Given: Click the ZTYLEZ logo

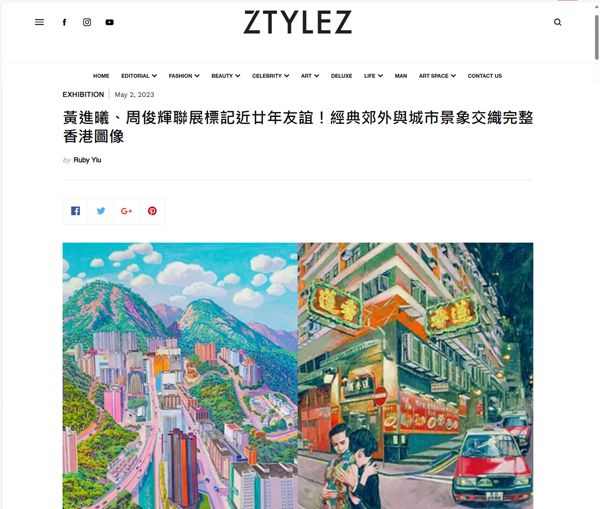Looking at the screenshot, I should (x=298, y=22).
